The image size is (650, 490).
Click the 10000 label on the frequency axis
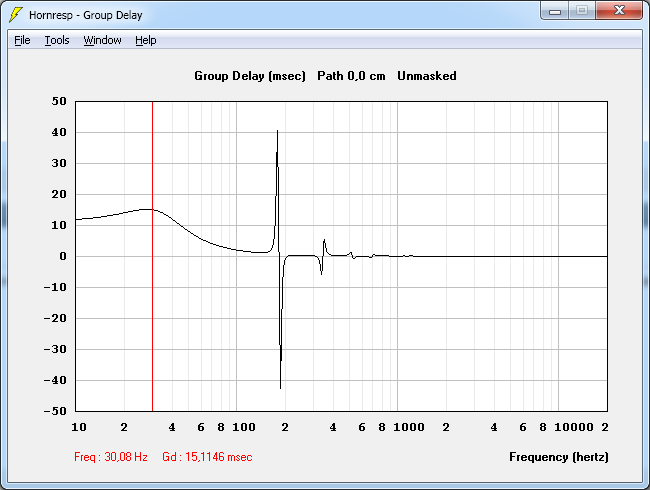[574, 427]
